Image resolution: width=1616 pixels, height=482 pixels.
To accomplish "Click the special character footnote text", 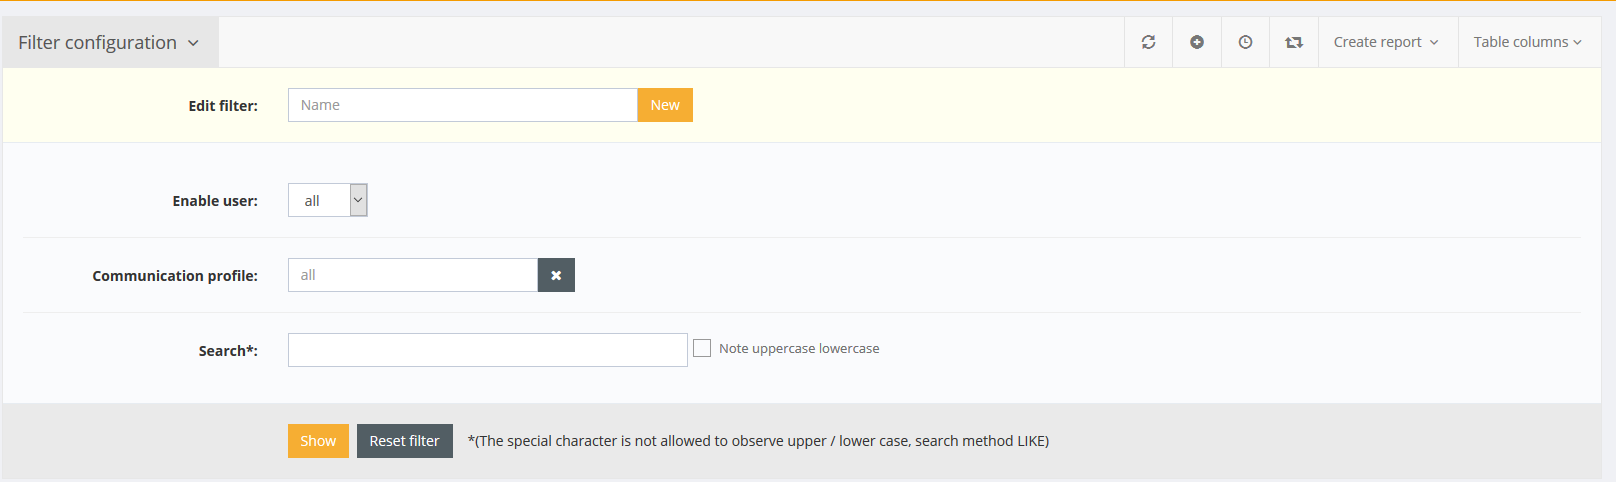I will (x=758, y=441).
